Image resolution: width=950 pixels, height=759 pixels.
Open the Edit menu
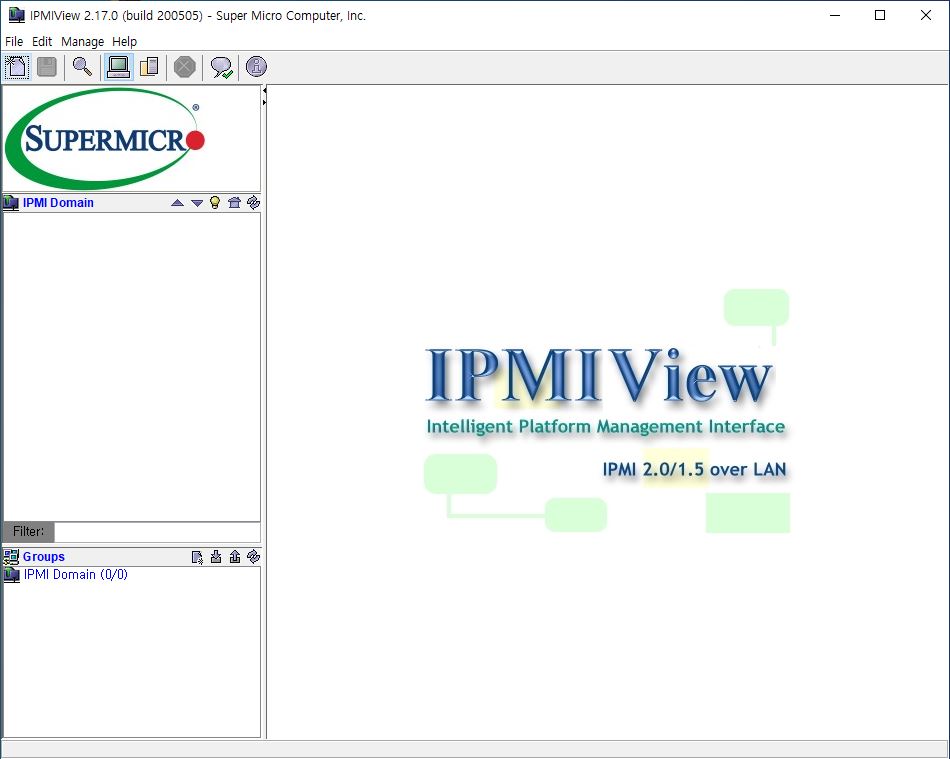pyautogui.click(x=42, y=41)
